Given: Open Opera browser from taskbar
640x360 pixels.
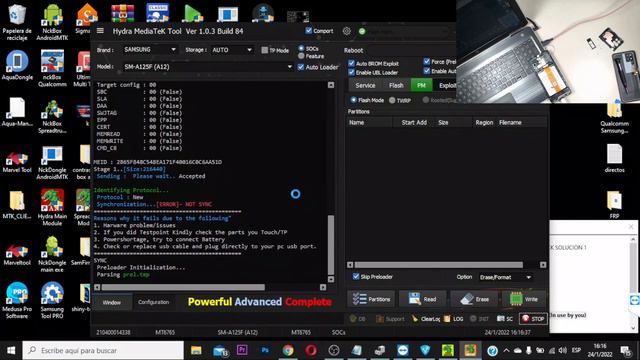Looking at the screenshot, I should pos(311,350).
